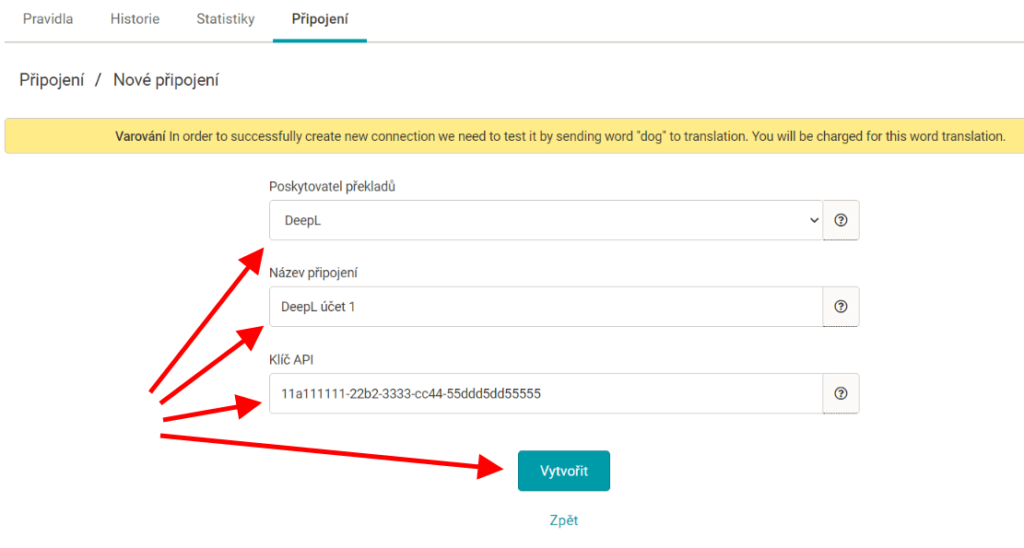Click the chevron arrow in provider select
Screen dimensions: 1024x548
tap(814, 220)
